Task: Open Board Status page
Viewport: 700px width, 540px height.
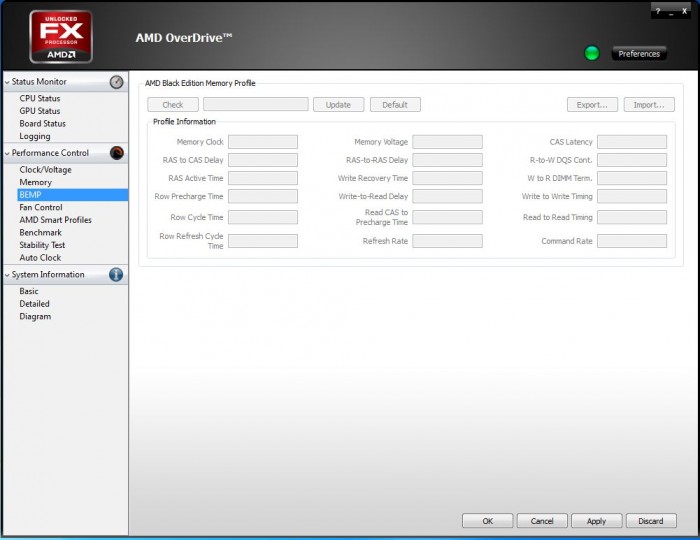Action: pos(42,124)
